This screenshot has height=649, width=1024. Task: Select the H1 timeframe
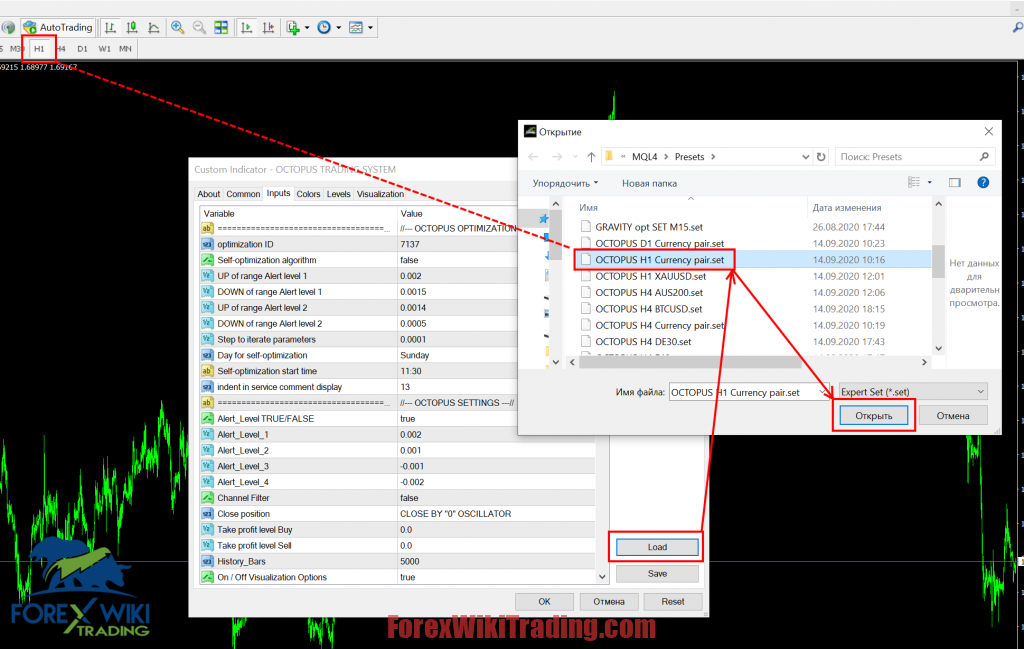(39, 49)
